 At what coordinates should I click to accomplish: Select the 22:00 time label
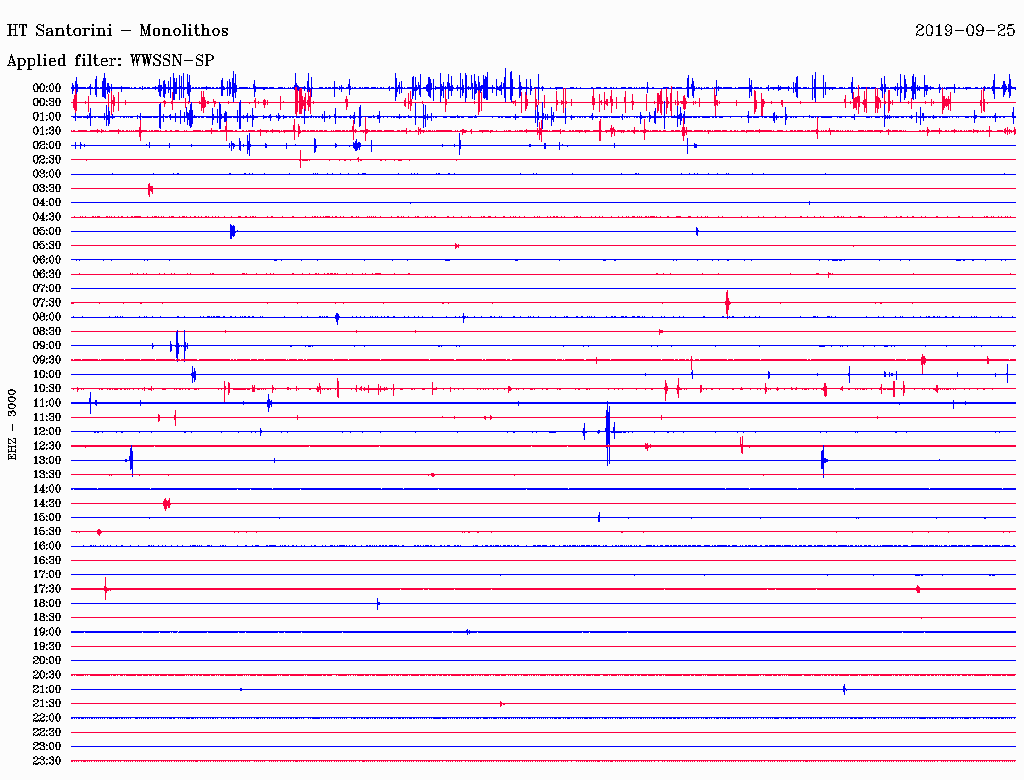pos(47,718)
